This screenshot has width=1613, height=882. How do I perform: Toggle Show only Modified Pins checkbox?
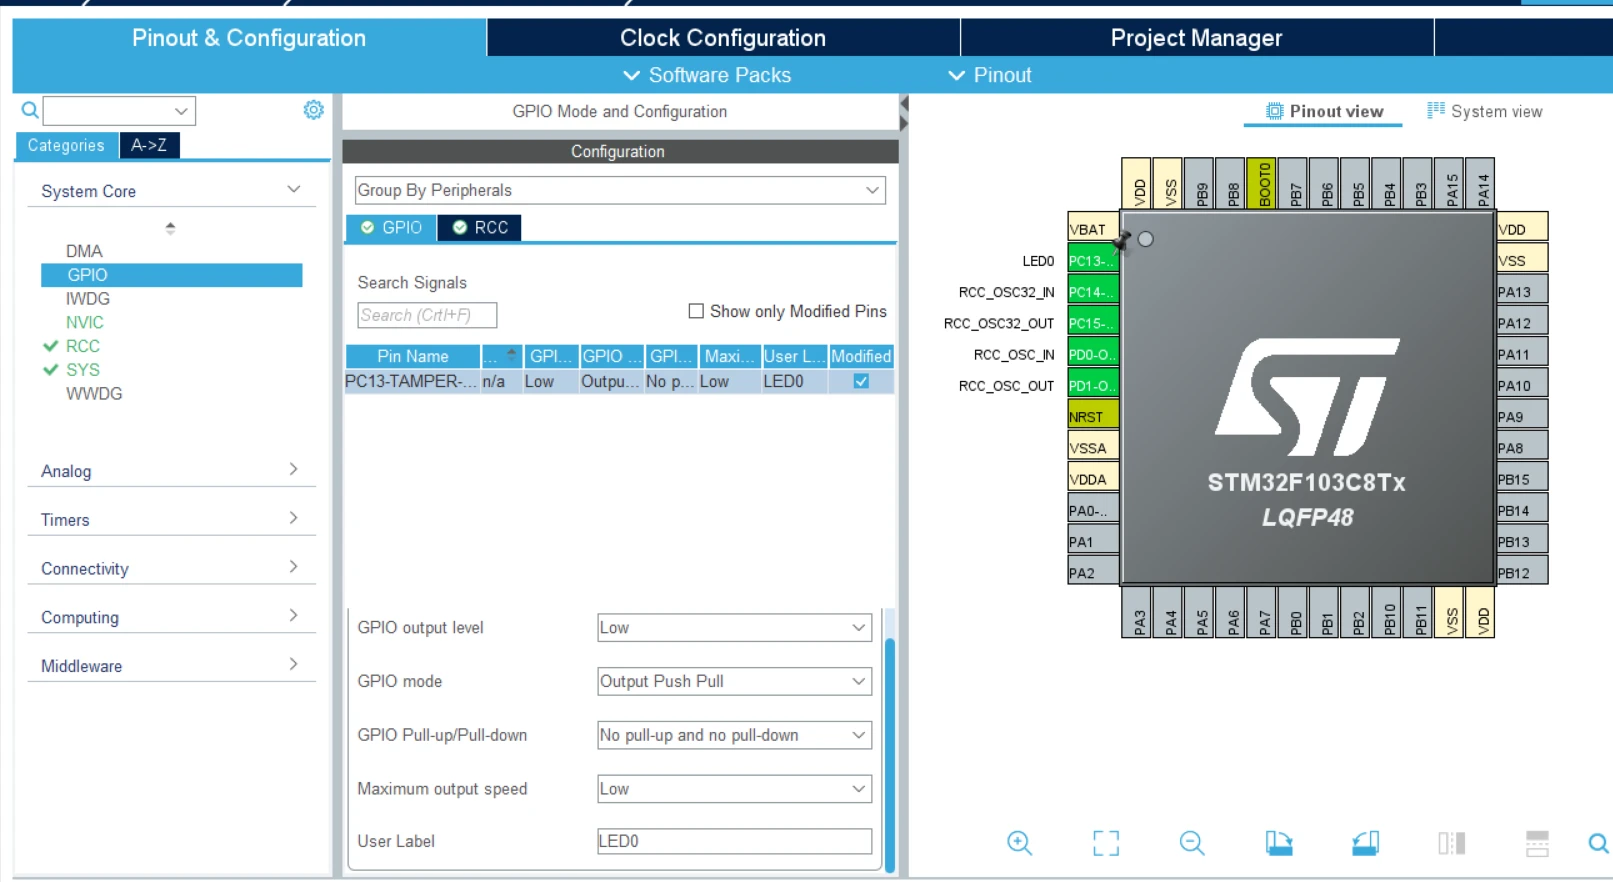click(696, 311)
